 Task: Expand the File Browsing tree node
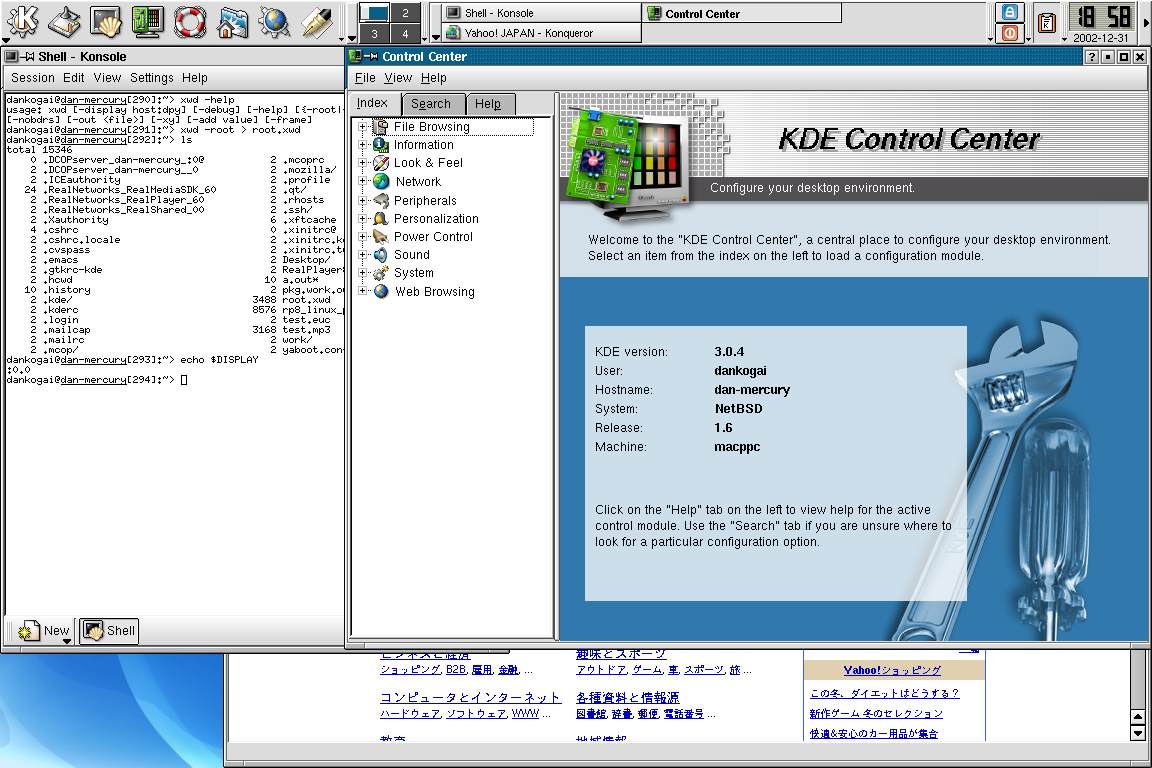[x=362, y=126]
